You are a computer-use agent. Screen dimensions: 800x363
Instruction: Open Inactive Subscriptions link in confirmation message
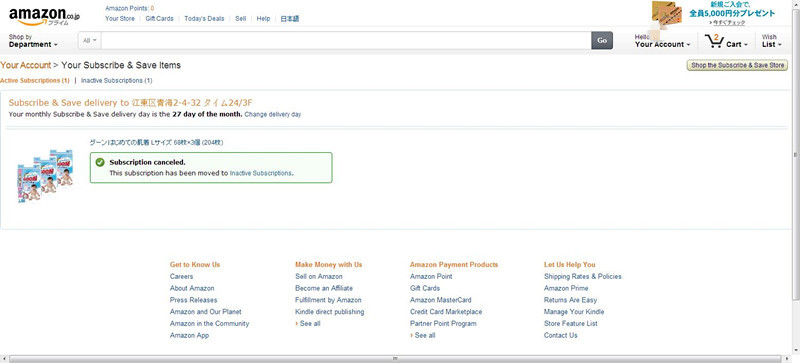click(261, 173)
